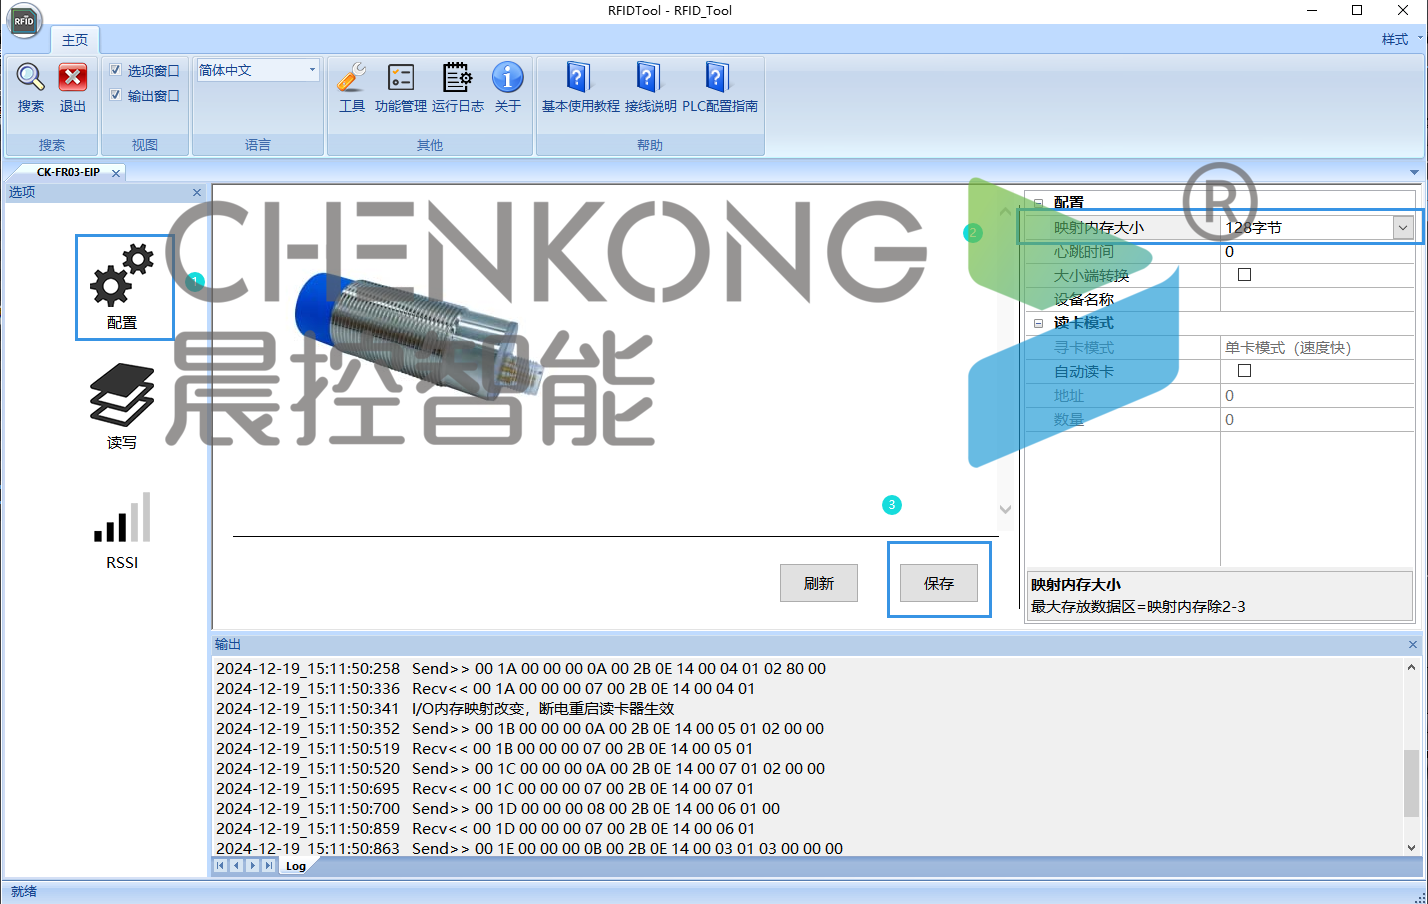
Task: Click the Search magnifier icon in ribbon
Action: coord(30,78)
